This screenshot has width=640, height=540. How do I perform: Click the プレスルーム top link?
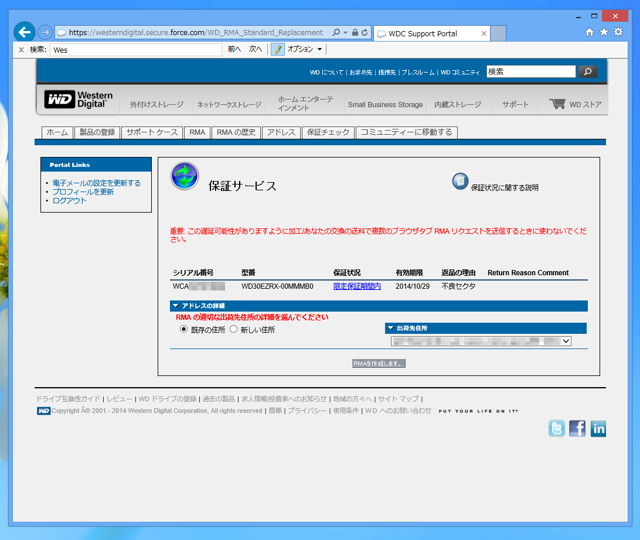418,72
